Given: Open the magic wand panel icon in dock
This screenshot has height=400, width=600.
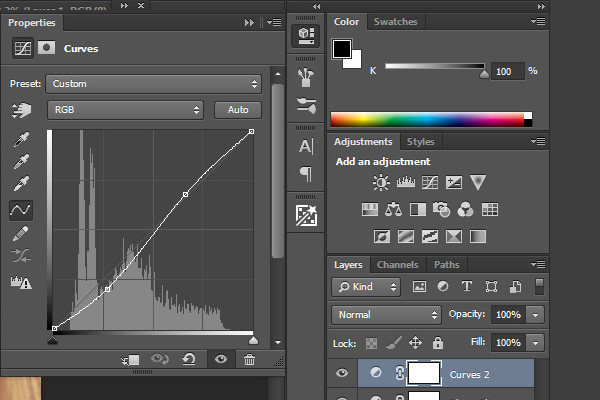Looking at the screenshot, I should point(306,216).
